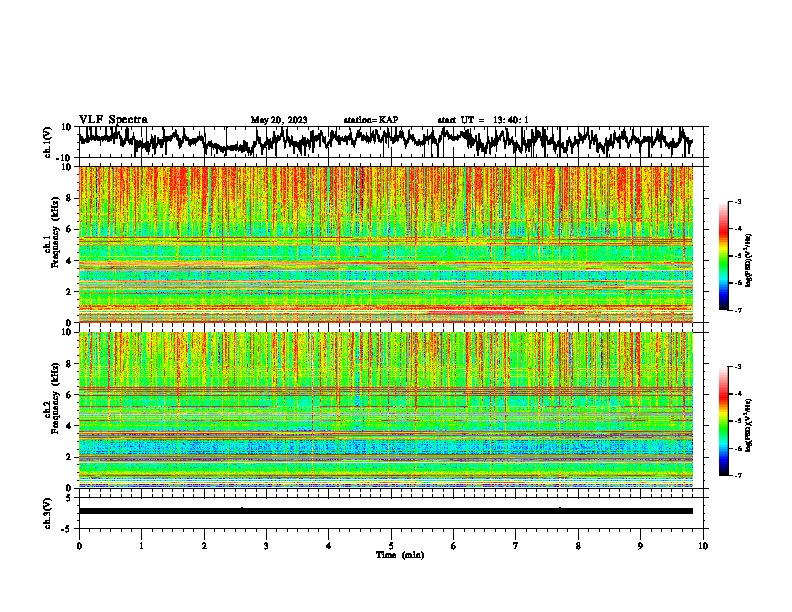Click the "start UT = 13:40: 1" label
The width and height of the screenshot is (792, 612).
coord(483,120)
